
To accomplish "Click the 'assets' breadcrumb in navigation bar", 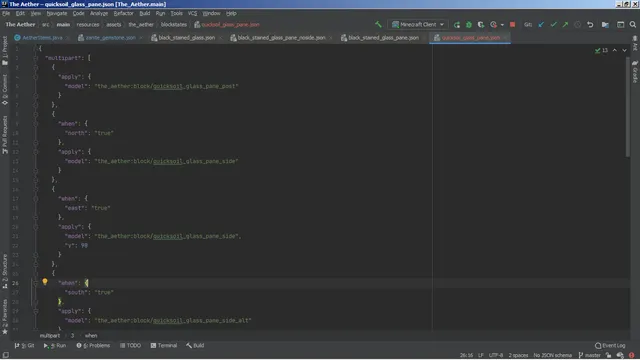I will click(x=113, y=24).
